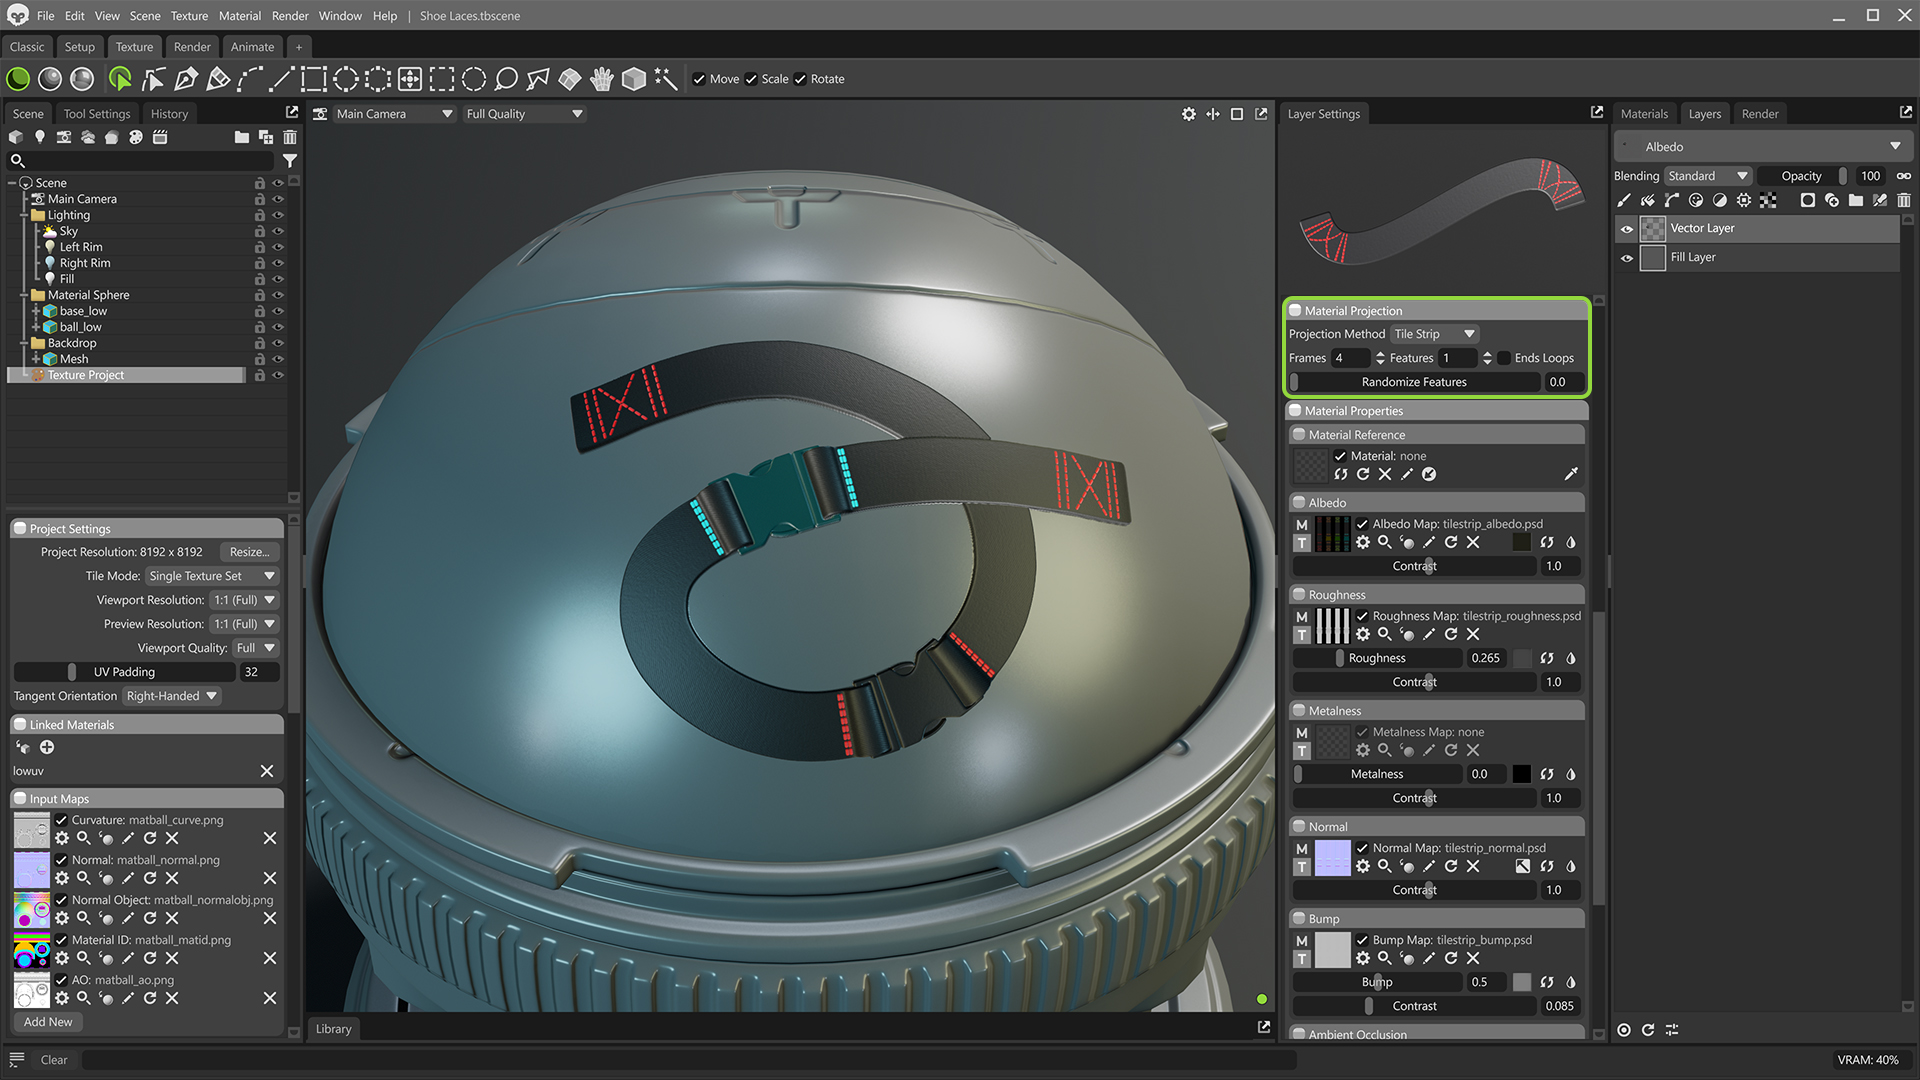This screenshot has height=1080, width=1920.
Task: Open Roughness Map settings gear
Action: click(x=1363, y=634)
